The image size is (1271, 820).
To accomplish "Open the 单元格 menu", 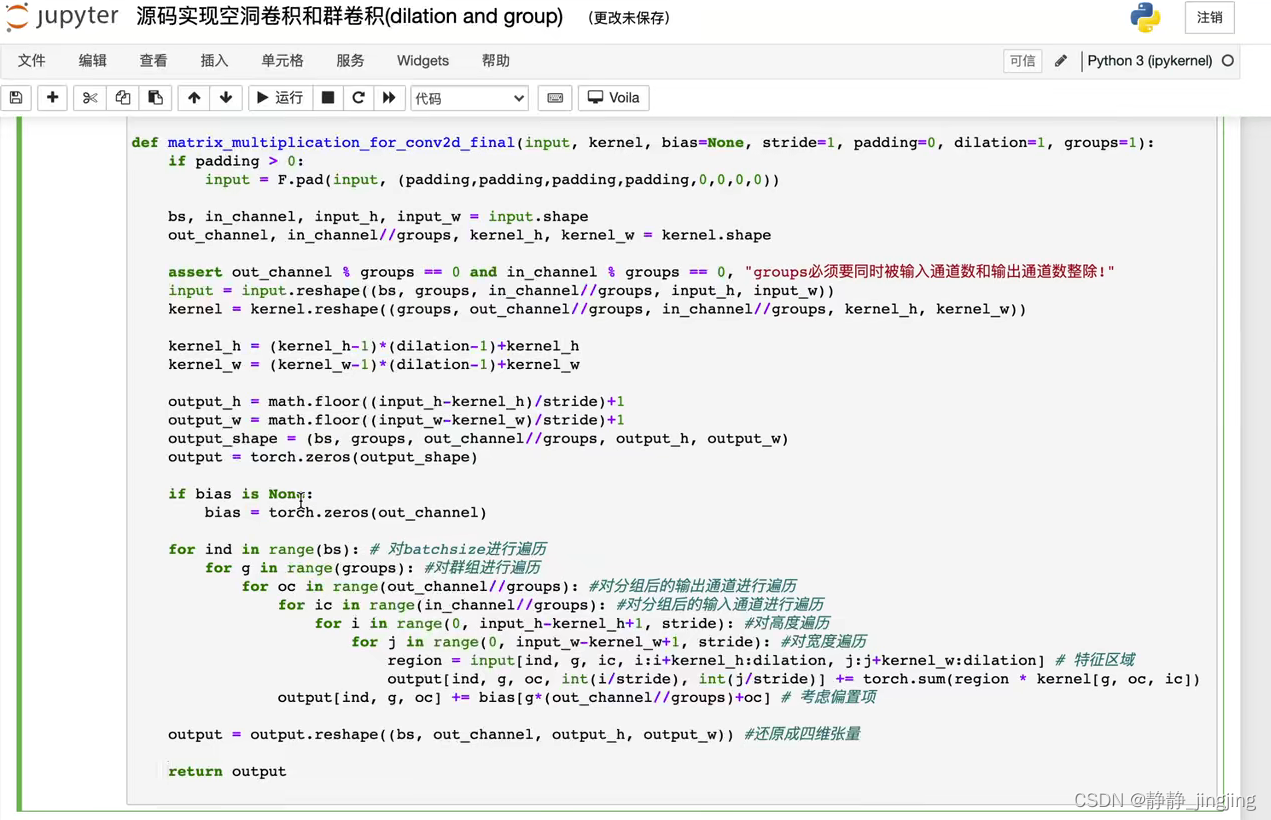I will (281, 60).
